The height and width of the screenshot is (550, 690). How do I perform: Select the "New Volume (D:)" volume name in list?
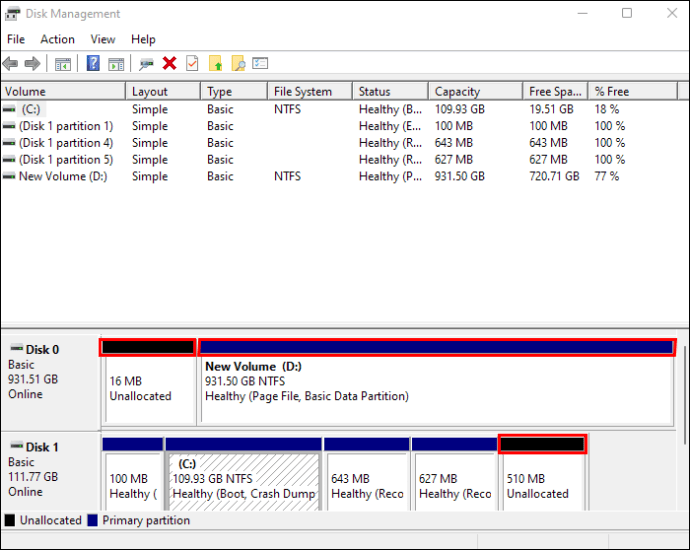[x=63, y=176]
